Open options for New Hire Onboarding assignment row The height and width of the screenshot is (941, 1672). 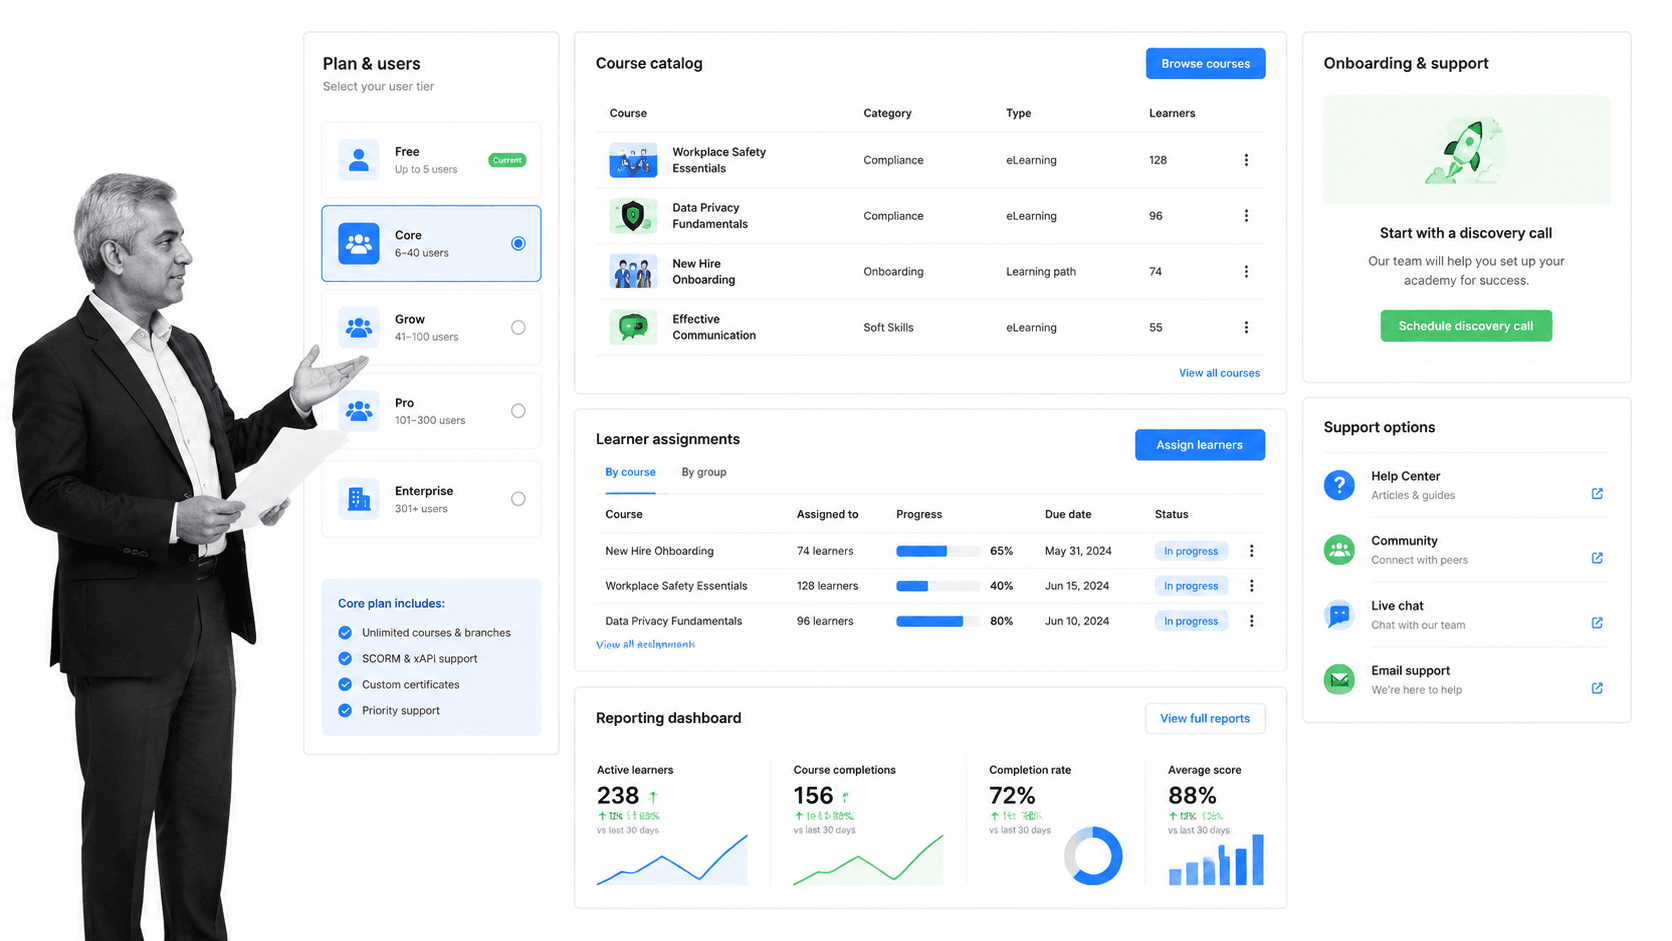1251,551
